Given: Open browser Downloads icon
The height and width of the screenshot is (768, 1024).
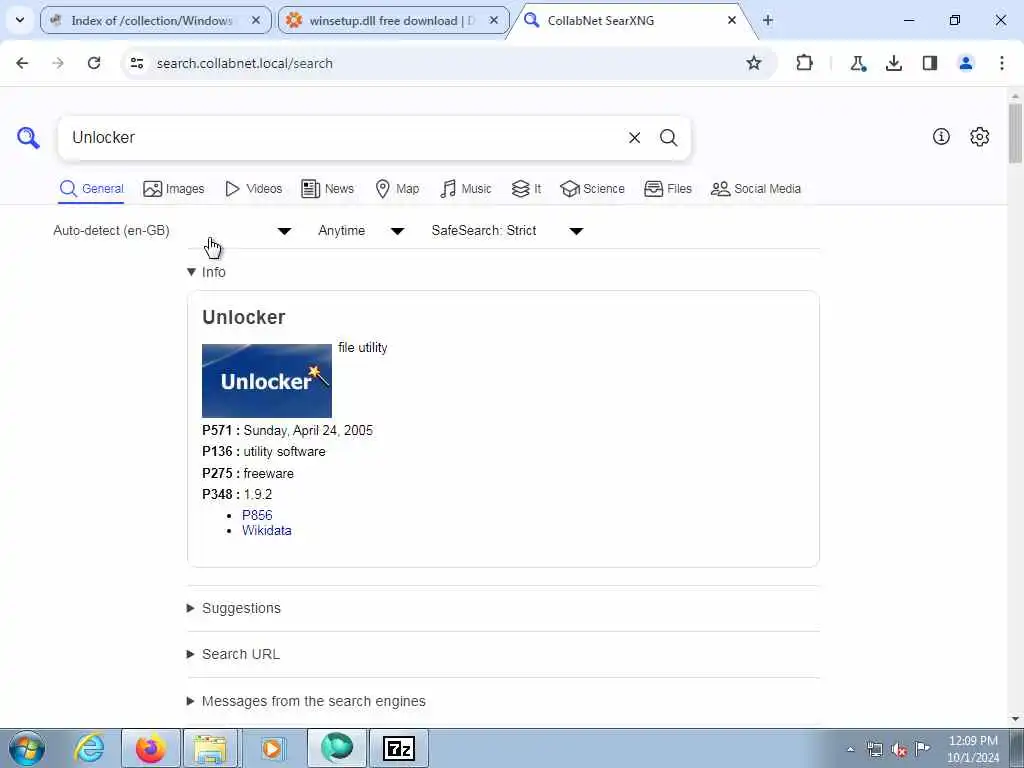Looking at the screenshot, I should tap(893, 63).
